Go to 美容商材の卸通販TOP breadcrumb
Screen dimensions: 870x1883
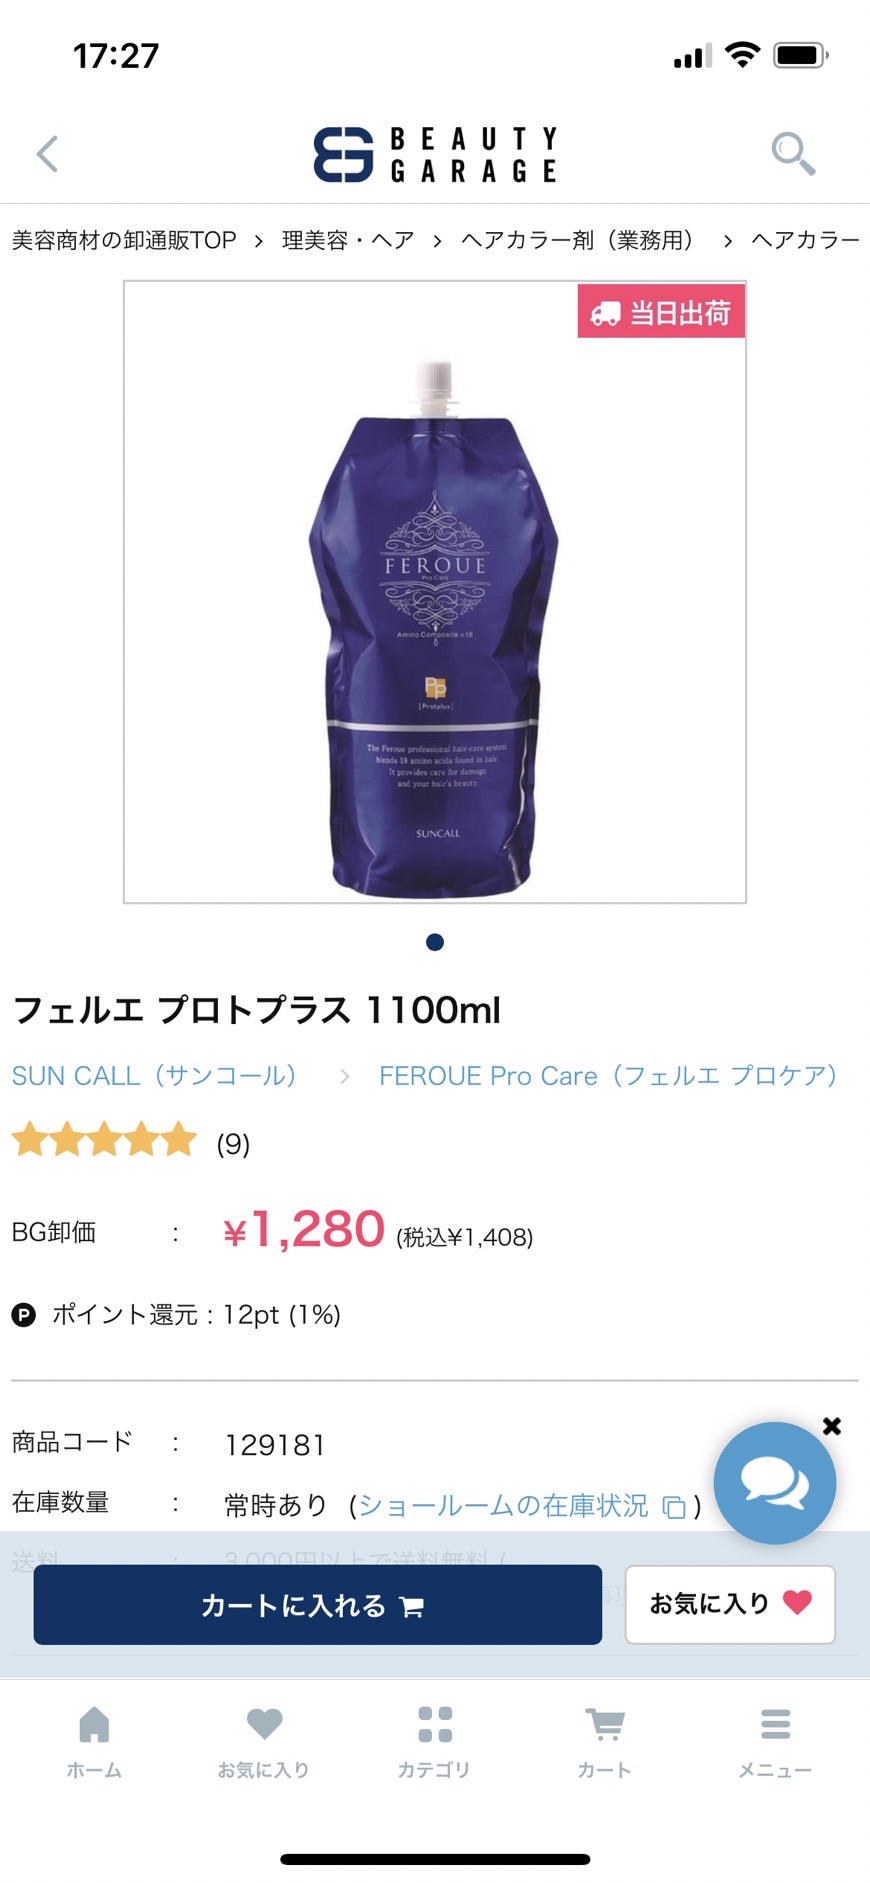(x=124, y=240)
